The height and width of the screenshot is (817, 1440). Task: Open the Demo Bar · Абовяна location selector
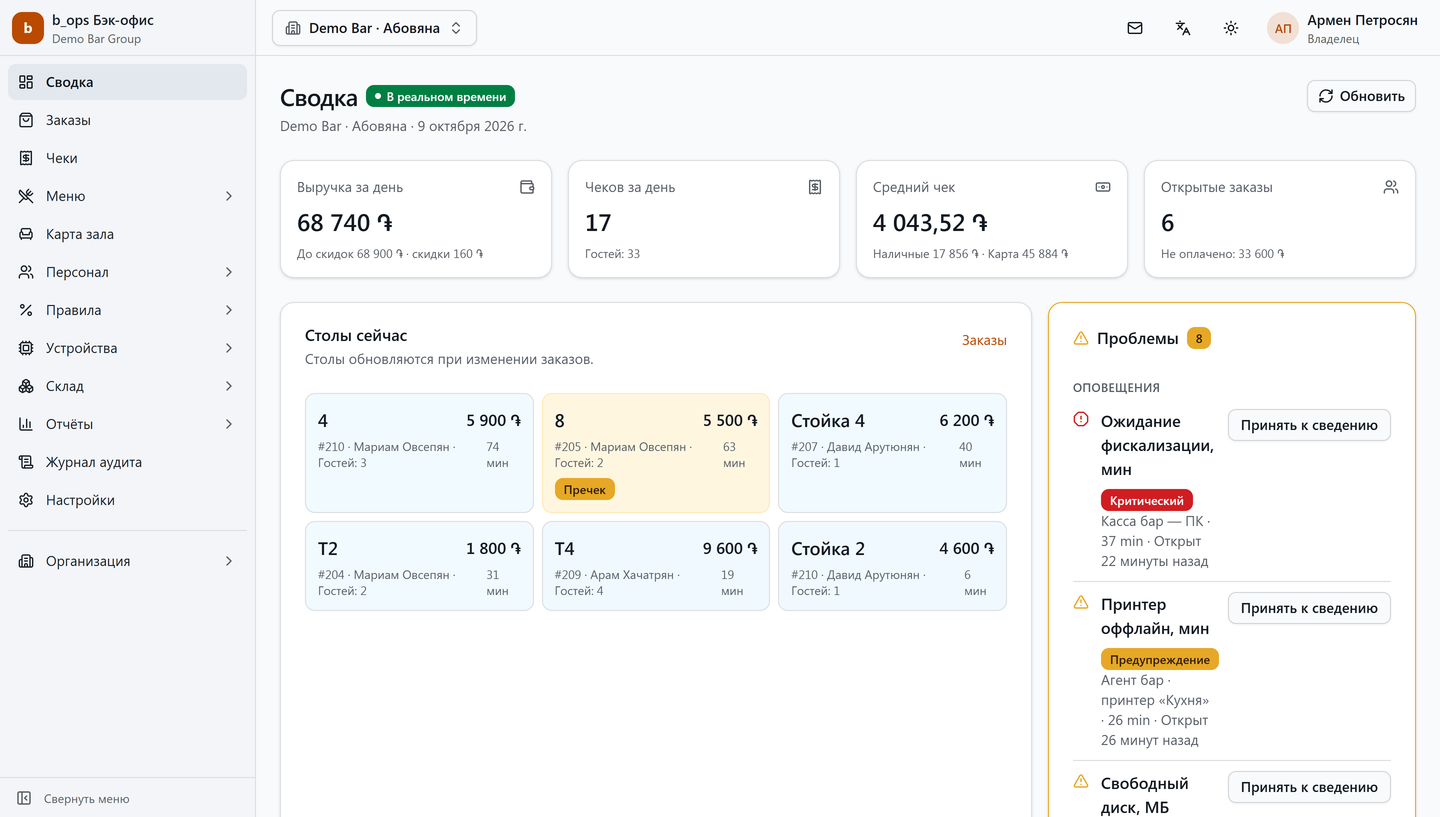pyautogui.click(x=374, y=28)
